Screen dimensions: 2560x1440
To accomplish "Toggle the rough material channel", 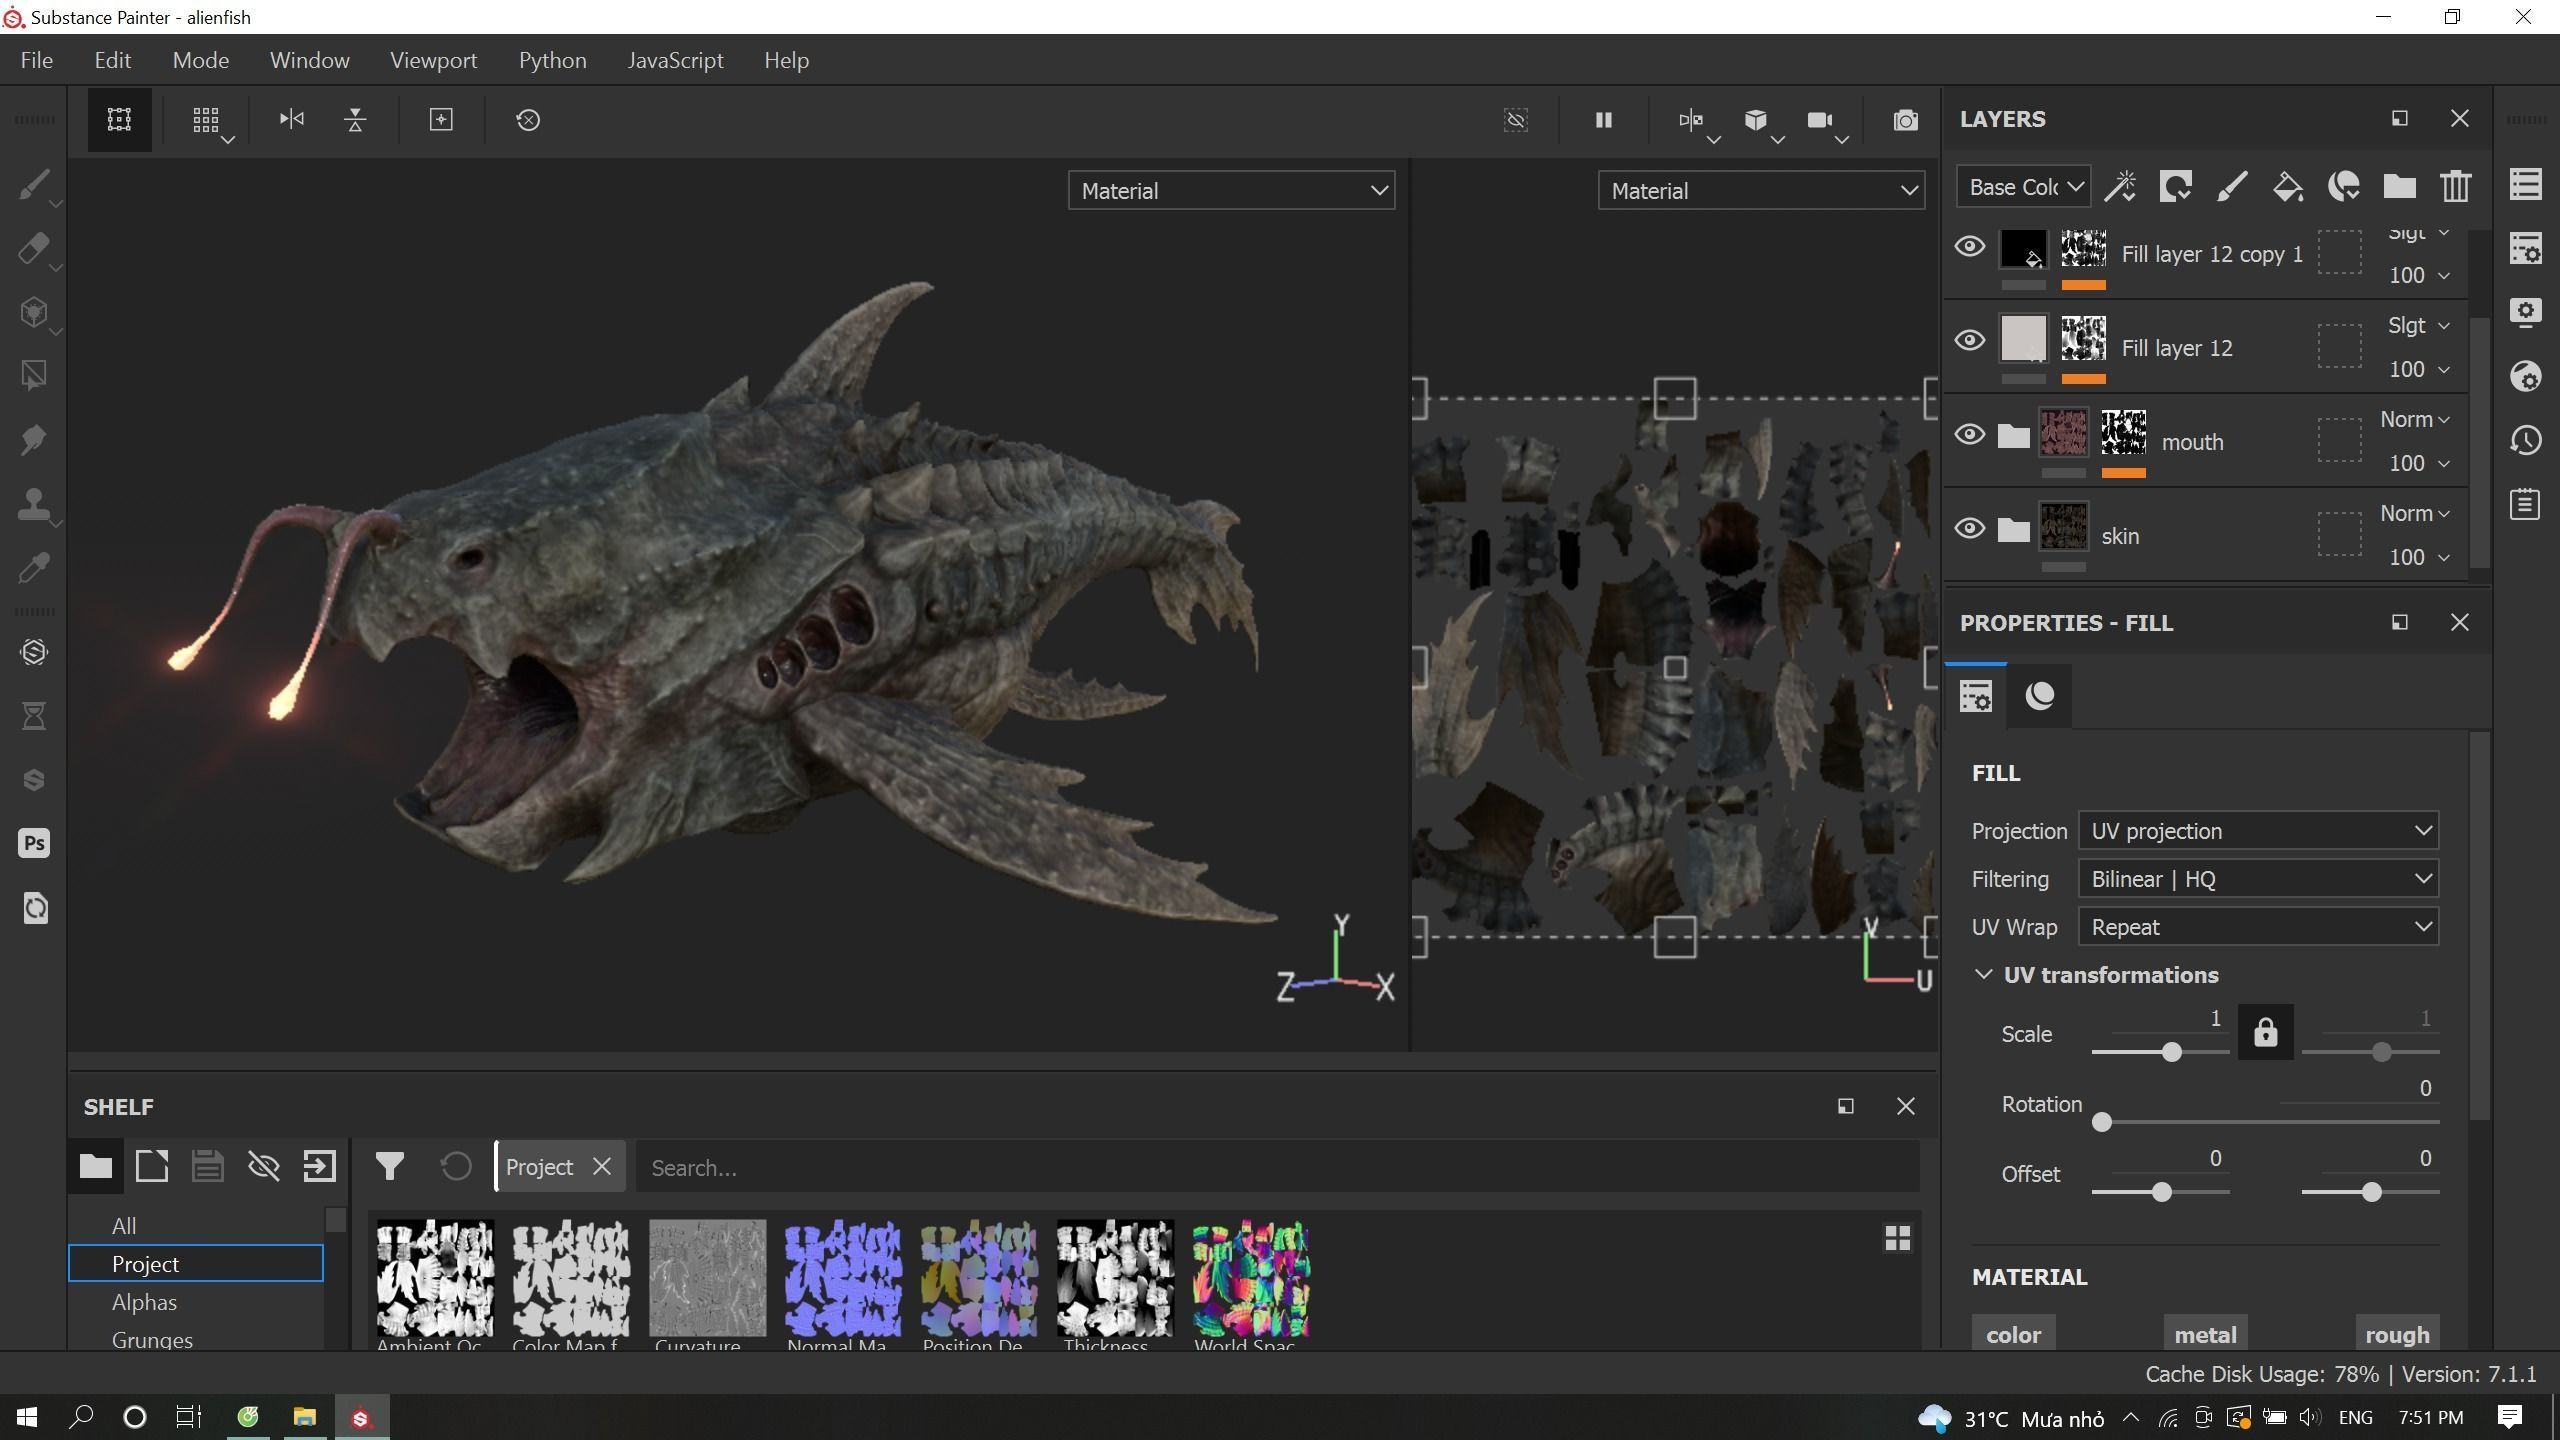I will coord(2397,1334).
